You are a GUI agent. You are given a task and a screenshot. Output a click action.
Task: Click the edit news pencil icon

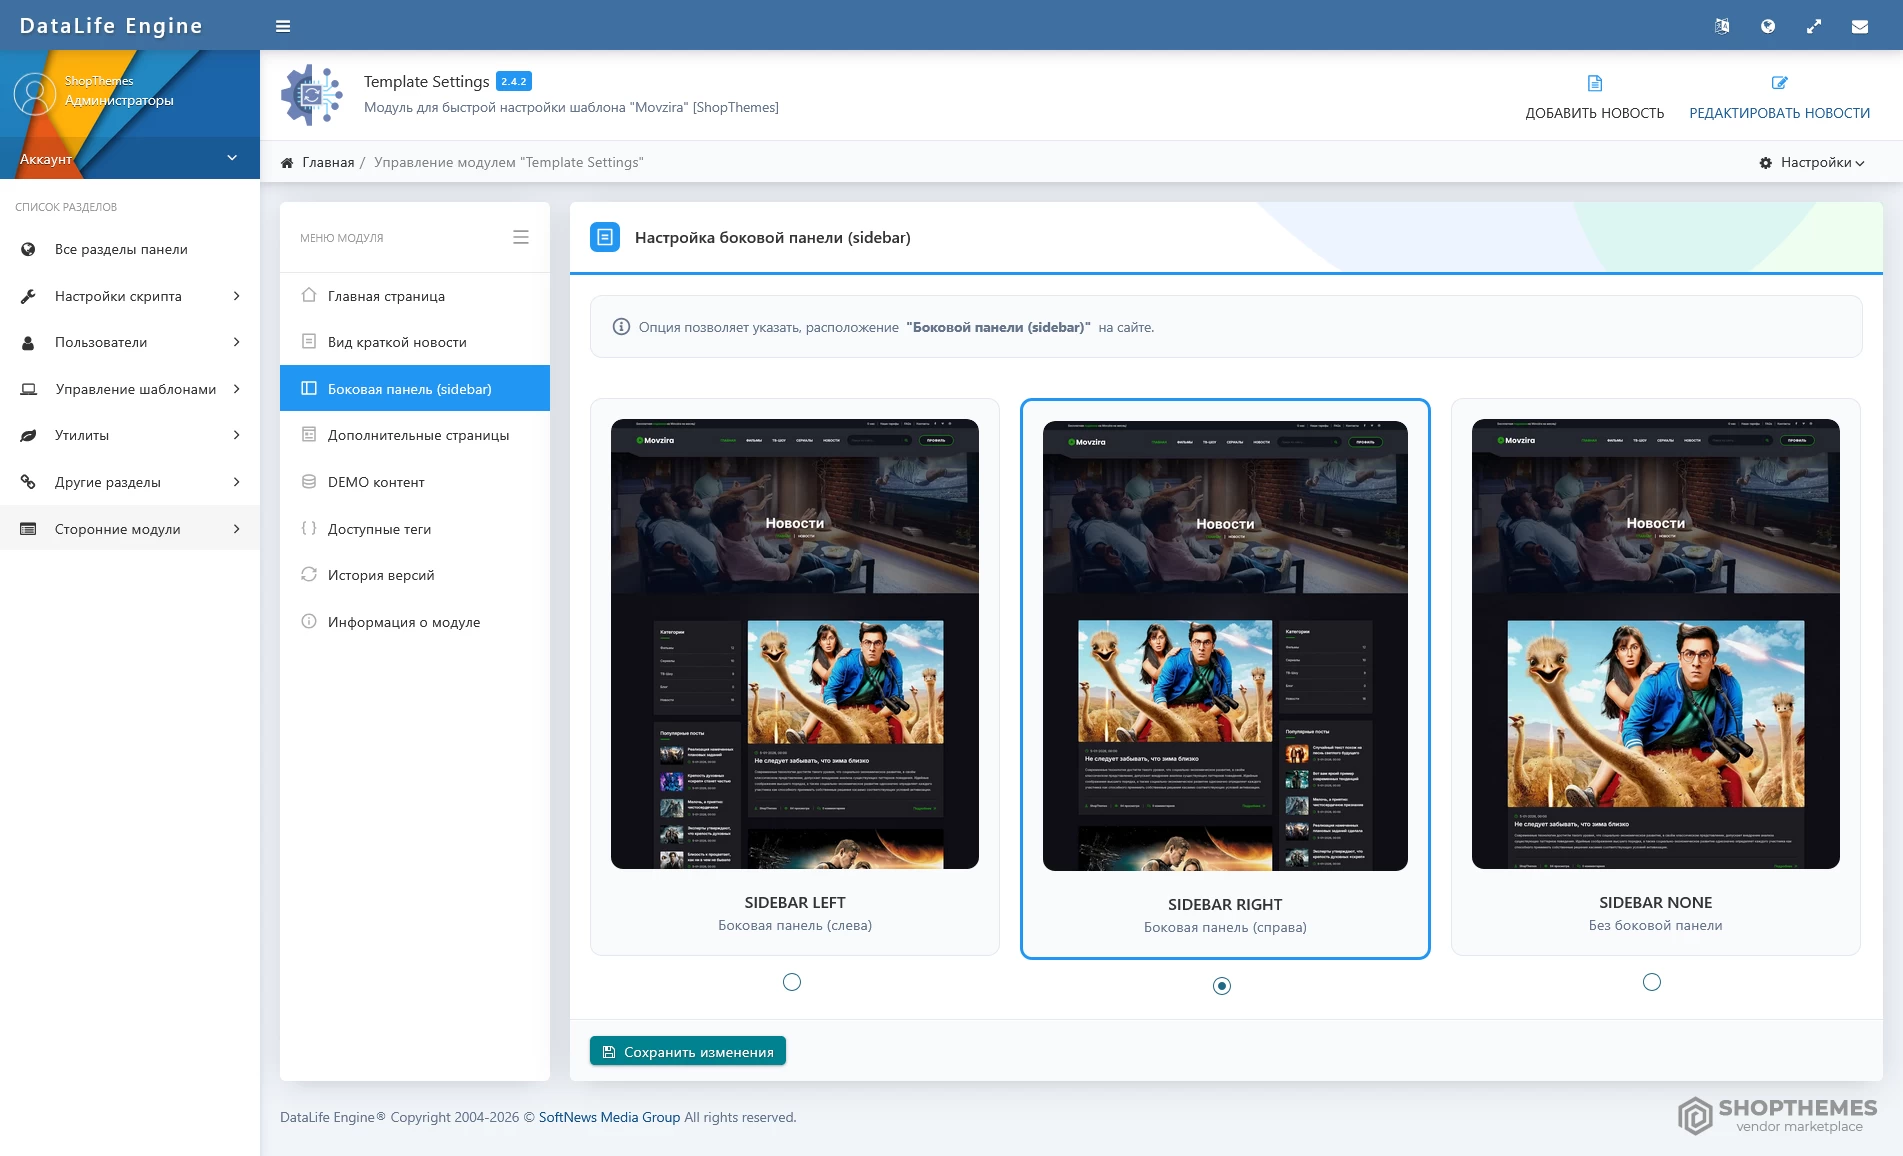[1779, 83]
